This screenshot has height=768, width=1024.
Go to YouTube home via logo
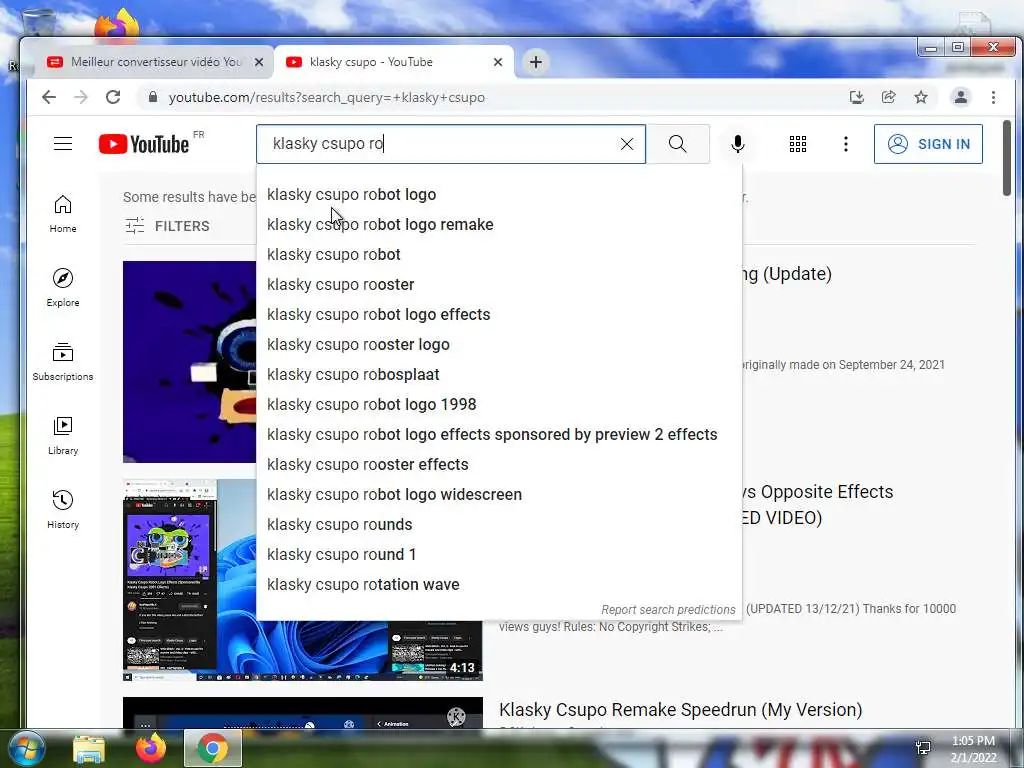tap(144, 144)
